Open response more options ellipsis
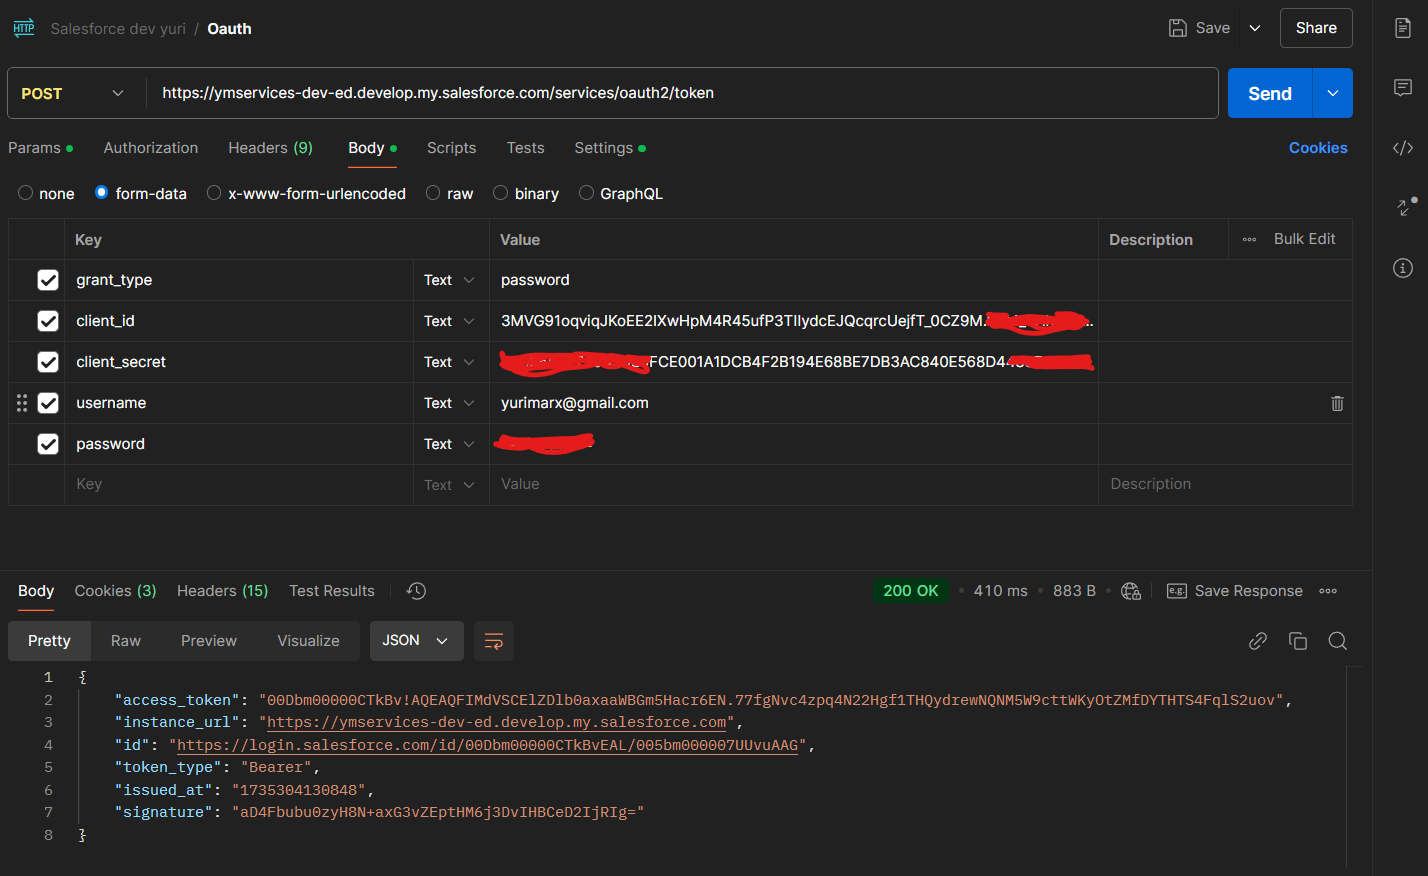The width and height of the screenshot is (1428, 876). pos(1328,591)
